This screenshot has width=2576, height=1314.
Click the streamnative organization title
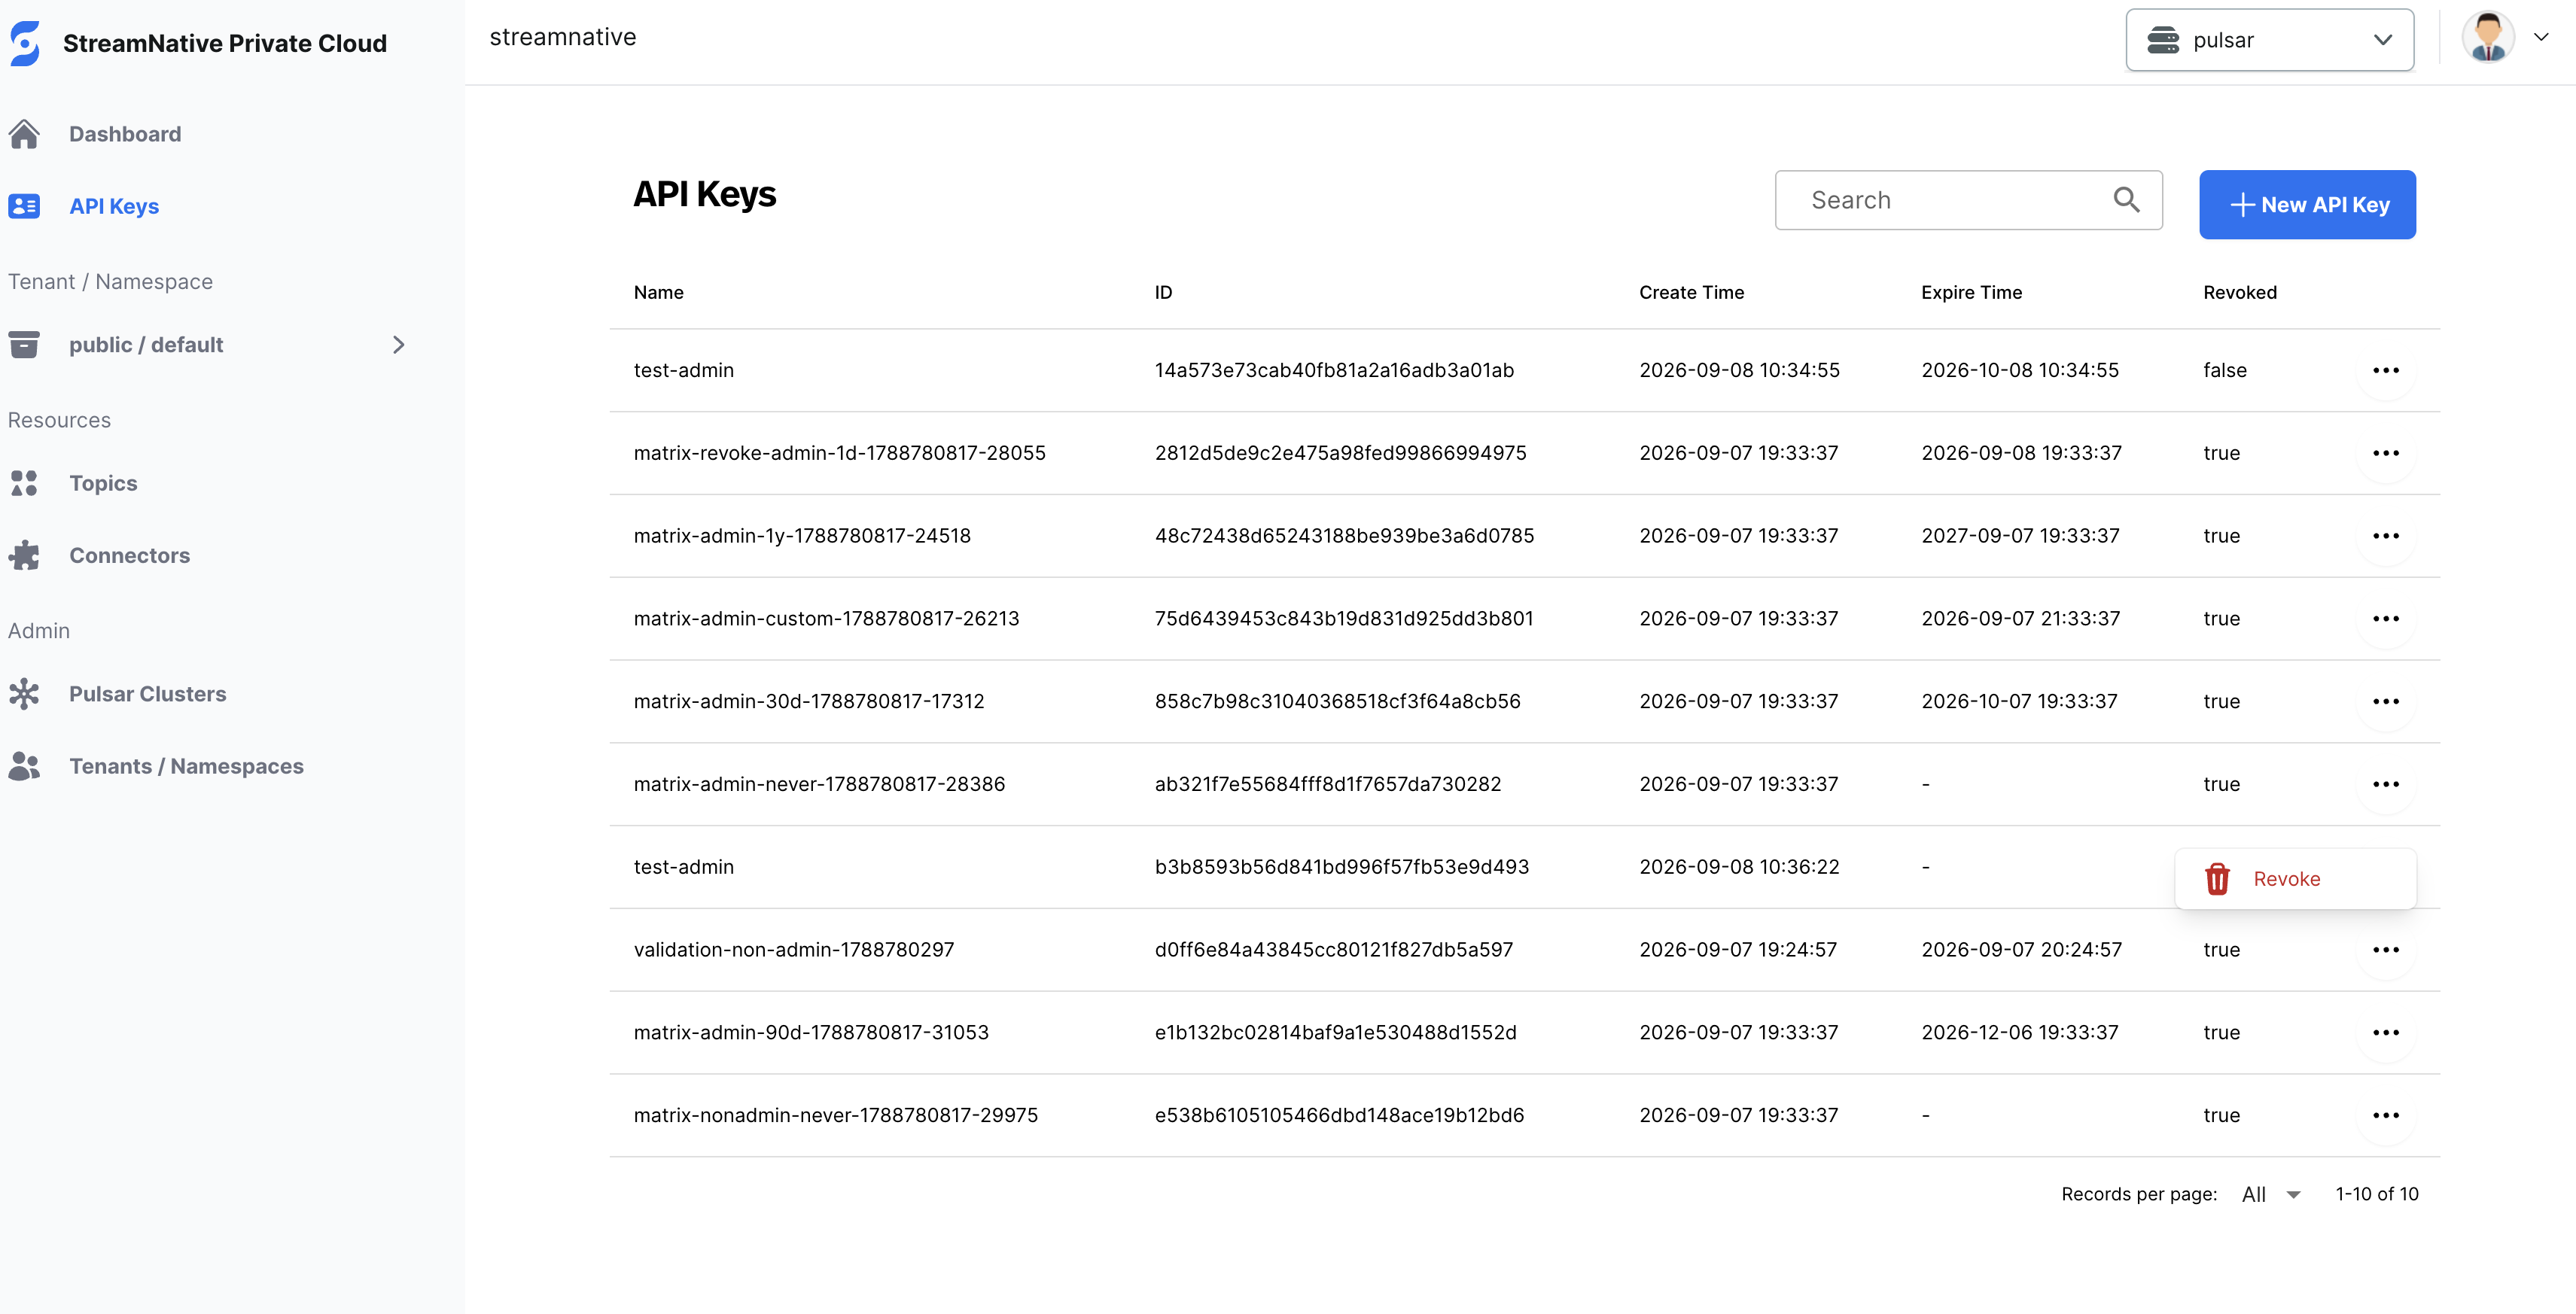[562, 37]
